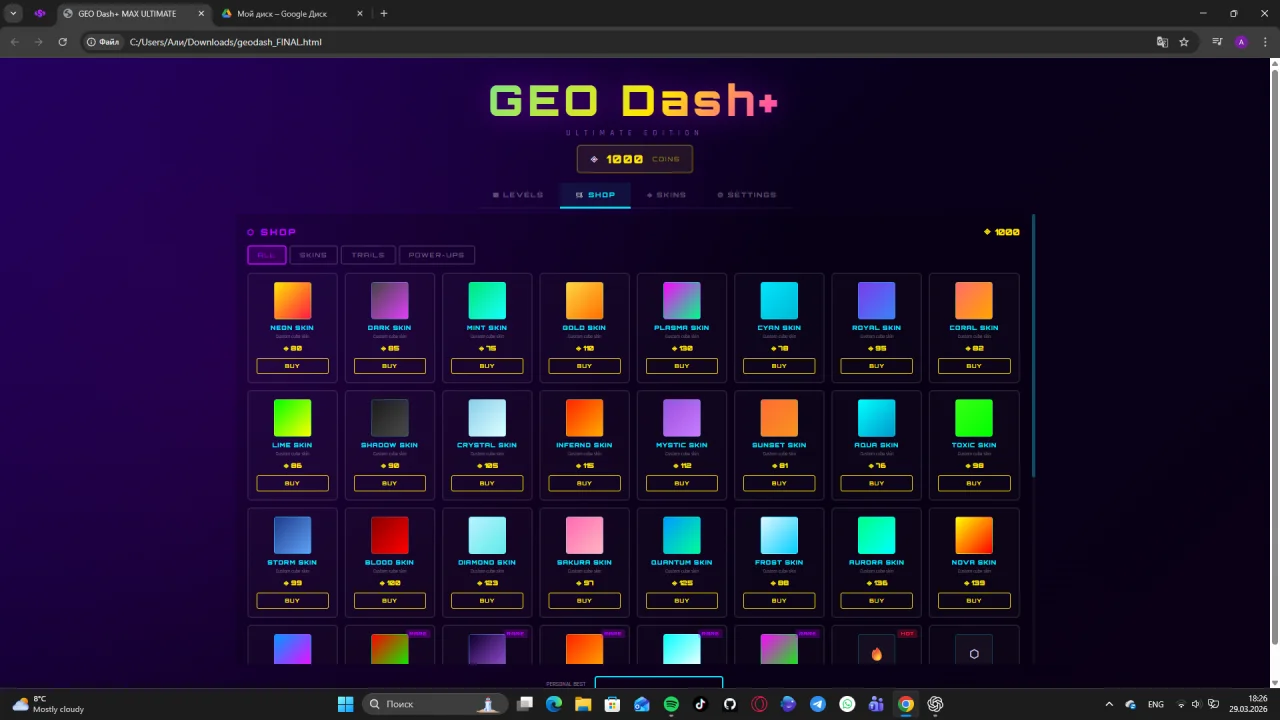Open Opera browser from the taskbar

[759, 704]
